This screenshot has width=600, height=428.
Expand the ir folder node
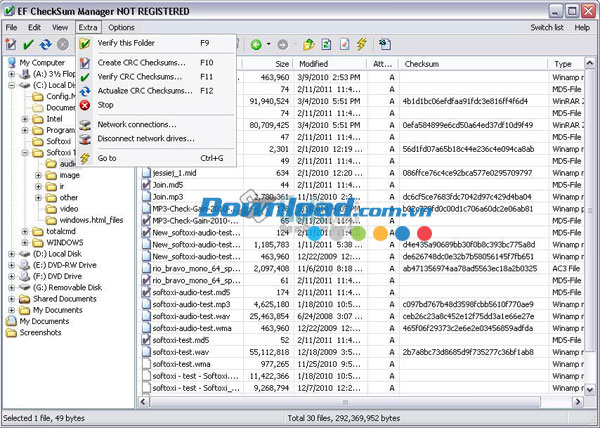pyautogui.click(x=38, y=186)
